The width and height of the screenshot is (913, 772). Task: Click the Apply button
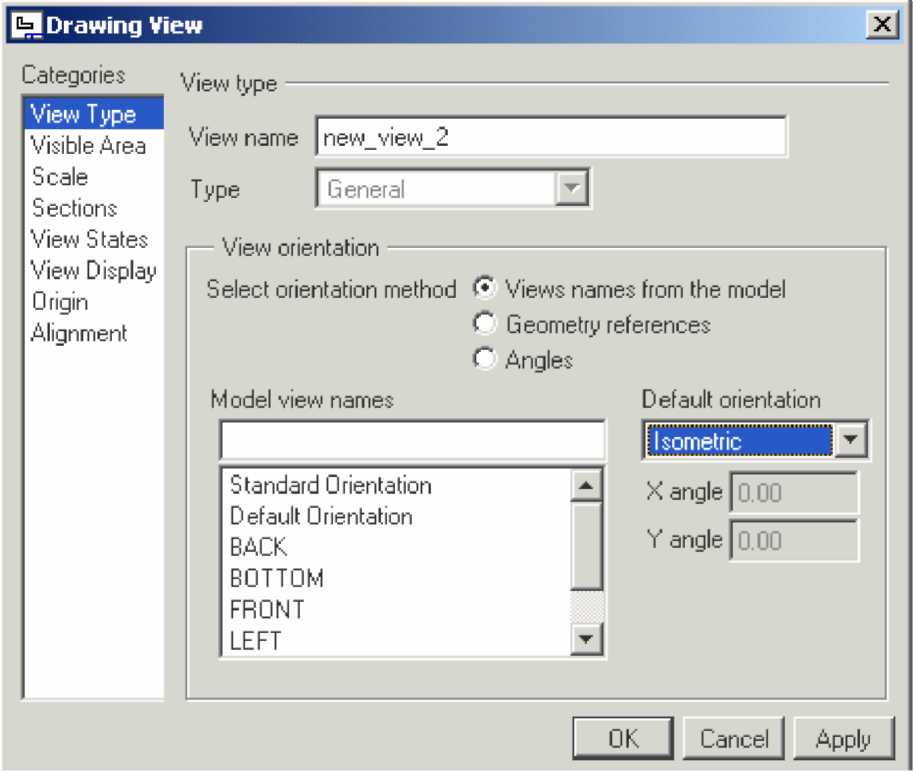point(844,738)
